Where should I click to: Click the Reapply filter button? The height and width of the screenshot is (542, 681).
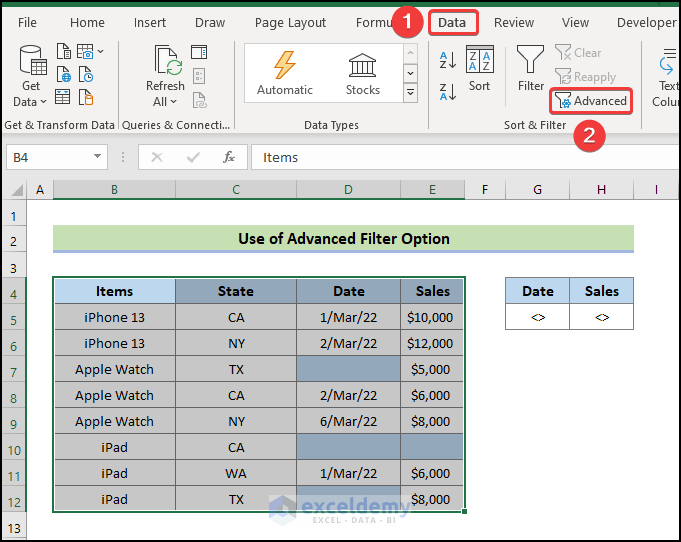585,77
